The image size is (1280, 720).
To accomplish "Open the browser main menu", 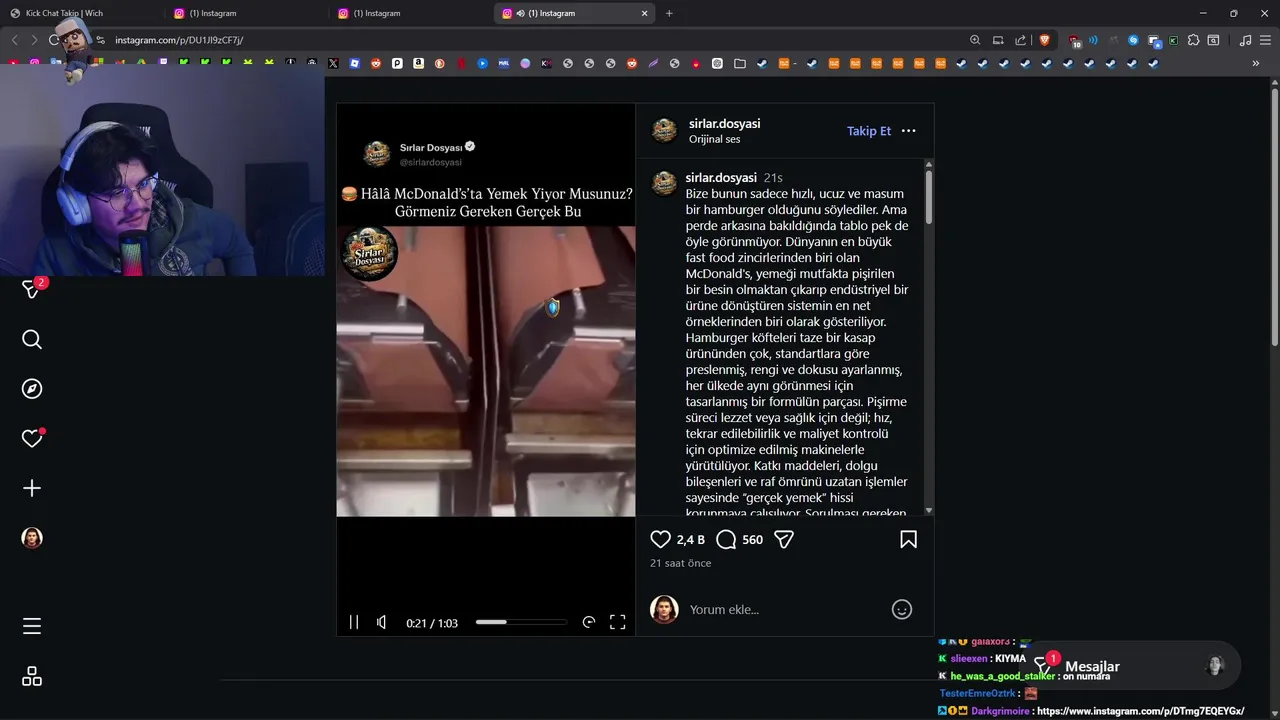I will (1265, 40).
